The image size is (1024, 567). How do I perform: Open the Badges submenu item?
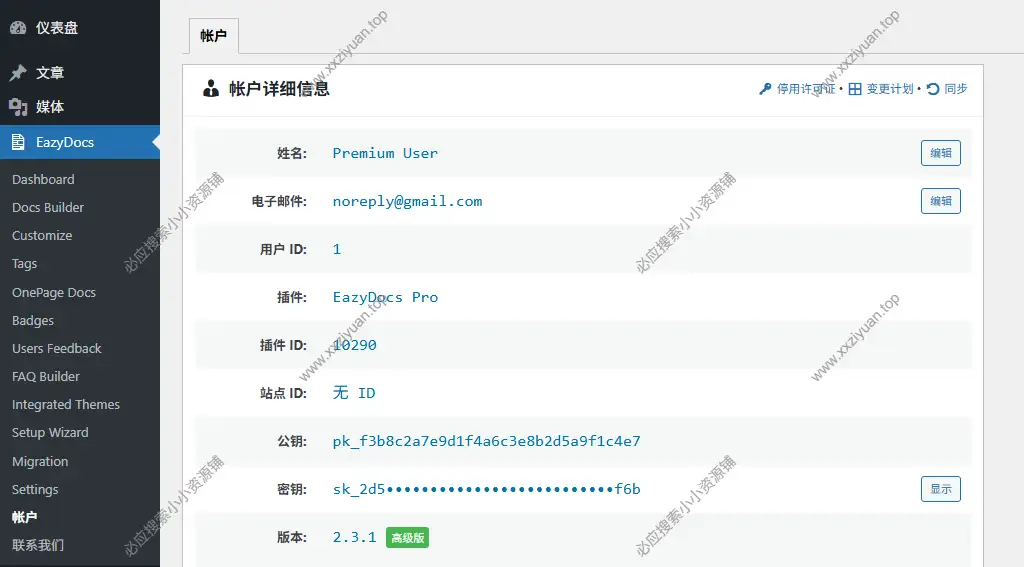pos(33,320)
